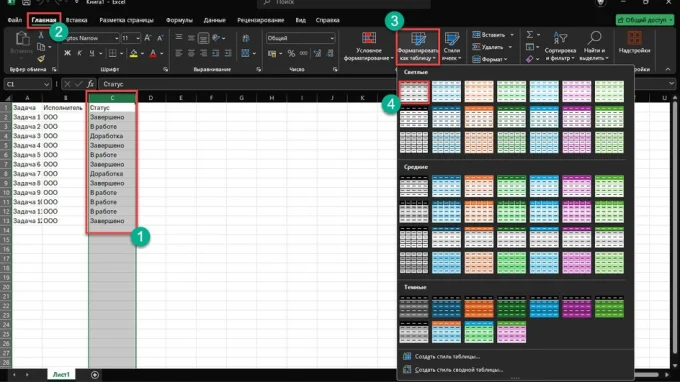Open Условное форматирование (conditional formatting)
This screenshot has width=680, height=382.
point(369,46)
